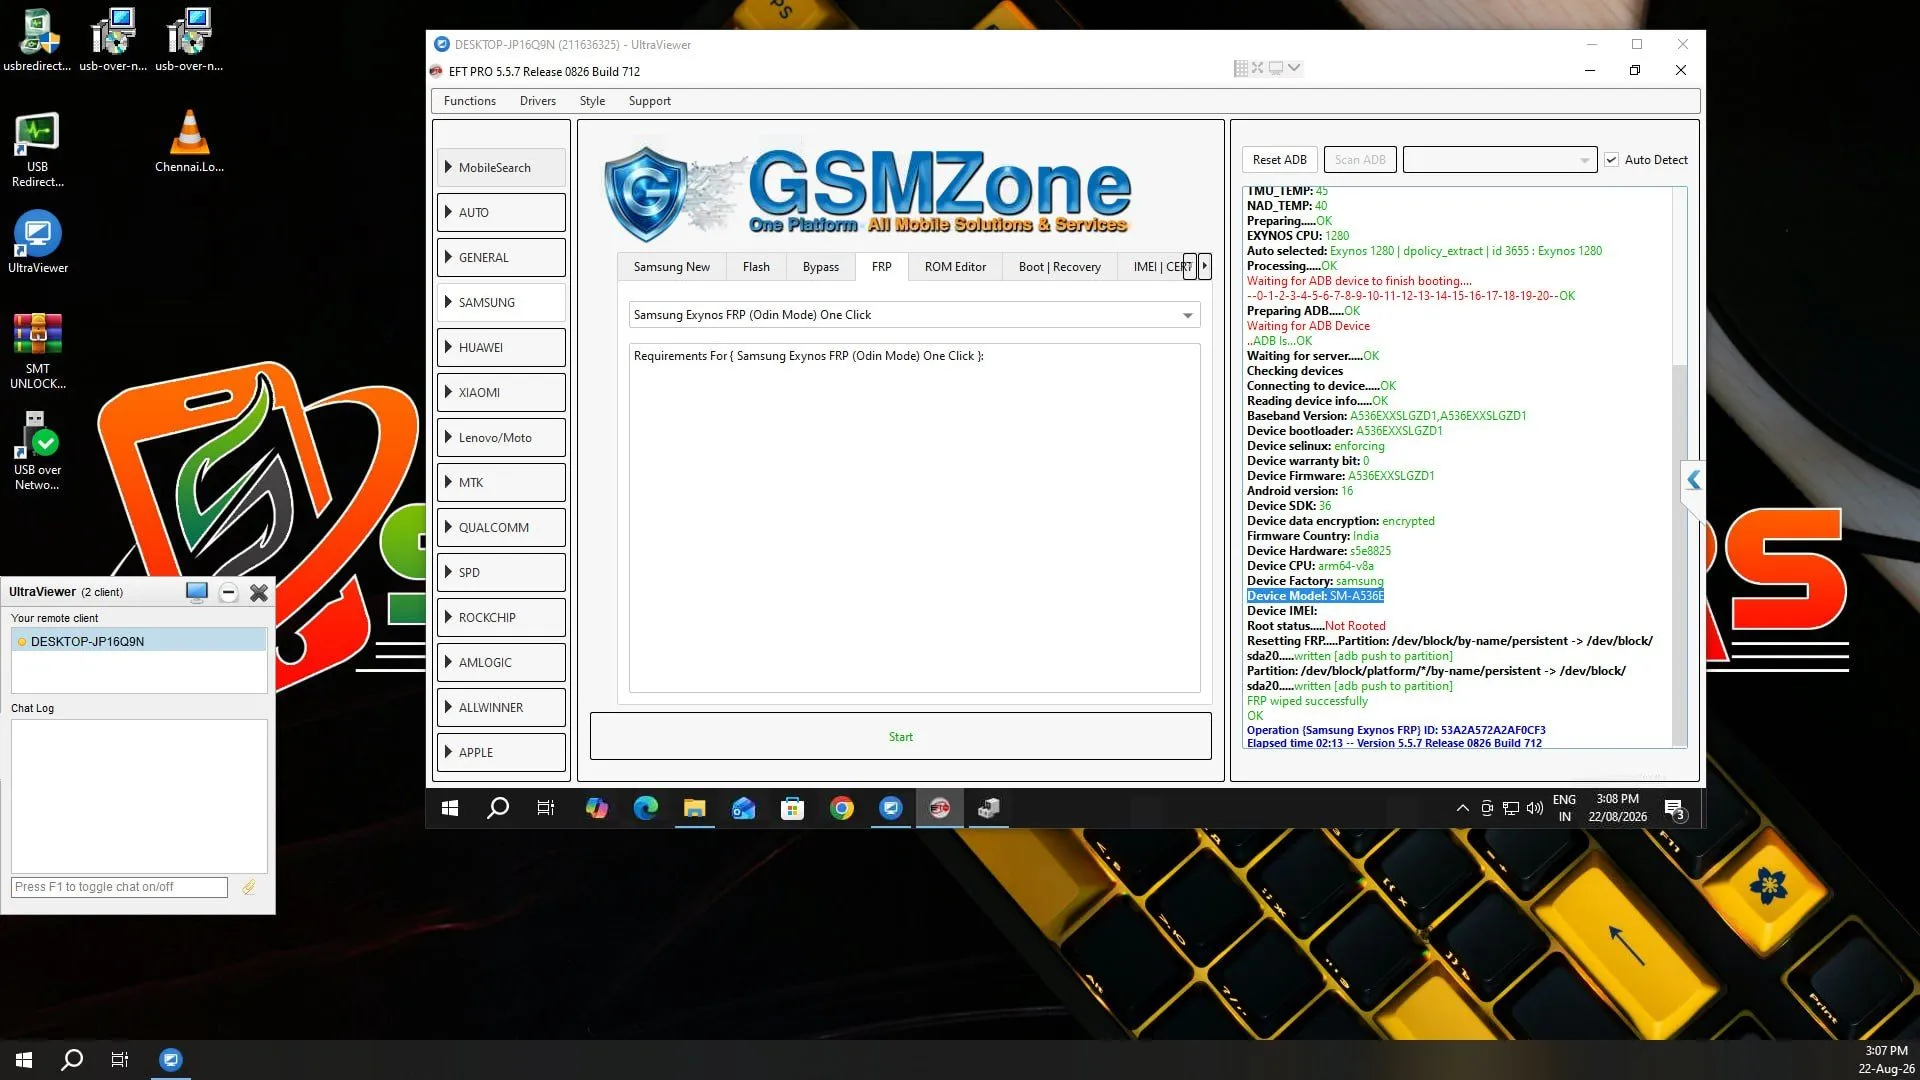Viewport: 1920px width, 1080px height.
Task: Open the USB Redirect desktop icon
Action: [37, 149]
